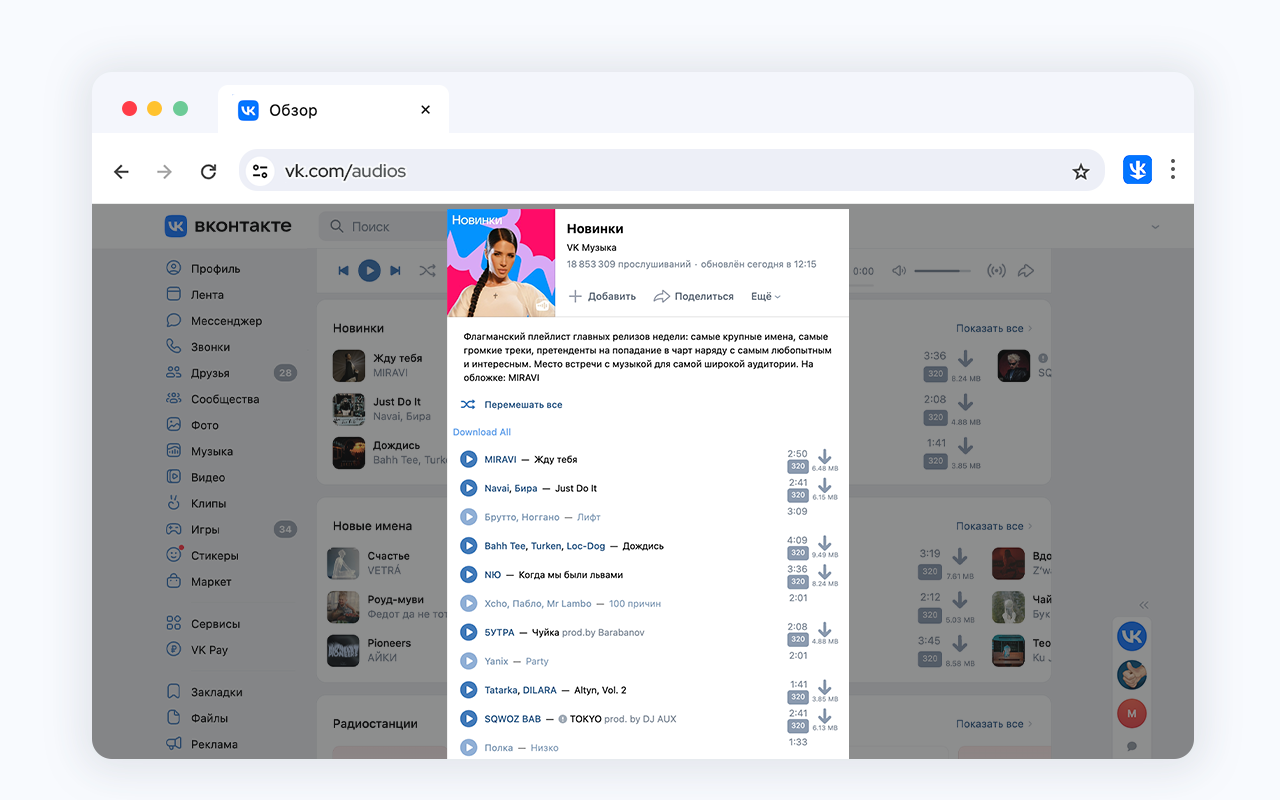Screen dimensions: 1280x800
Task: Collapse the chat sidebar double chevron
Action: [1144, 604]
